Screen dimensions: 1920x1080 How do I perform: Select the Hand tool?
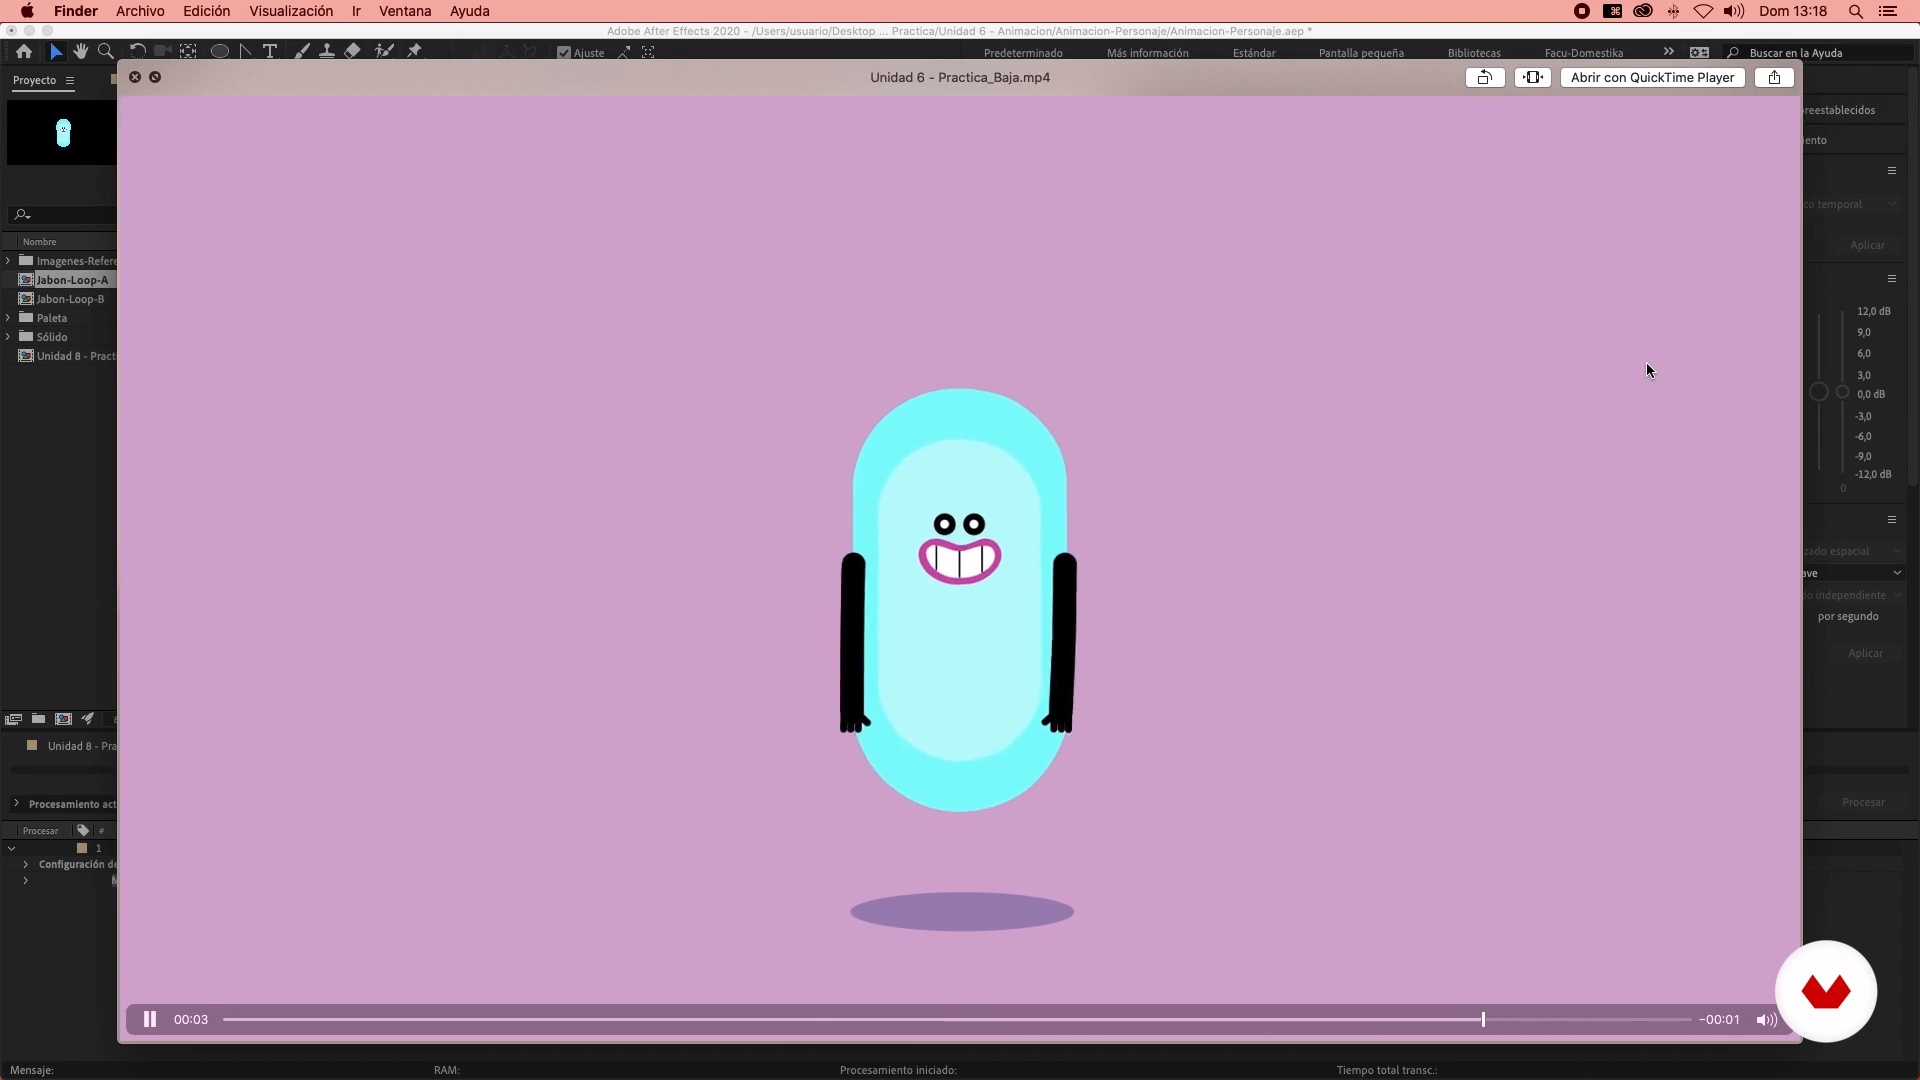click(81, 52)
